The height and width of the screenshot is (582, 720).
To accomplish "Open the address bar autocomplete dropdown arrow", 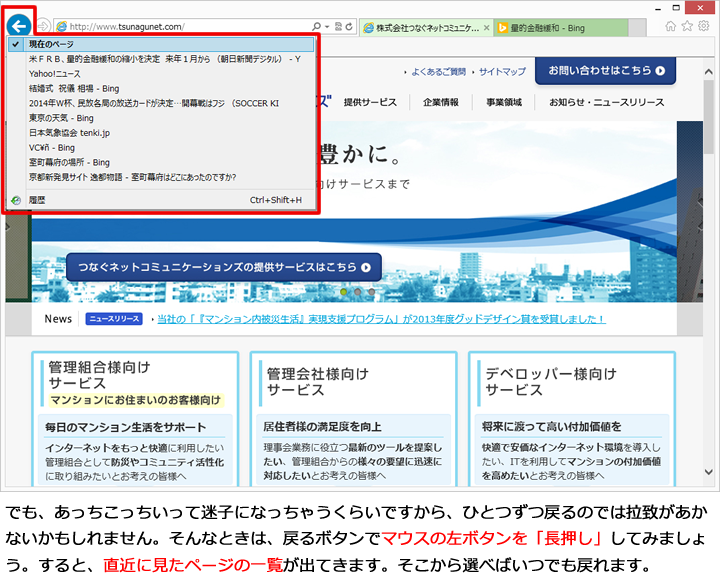I will click(327, 27).
